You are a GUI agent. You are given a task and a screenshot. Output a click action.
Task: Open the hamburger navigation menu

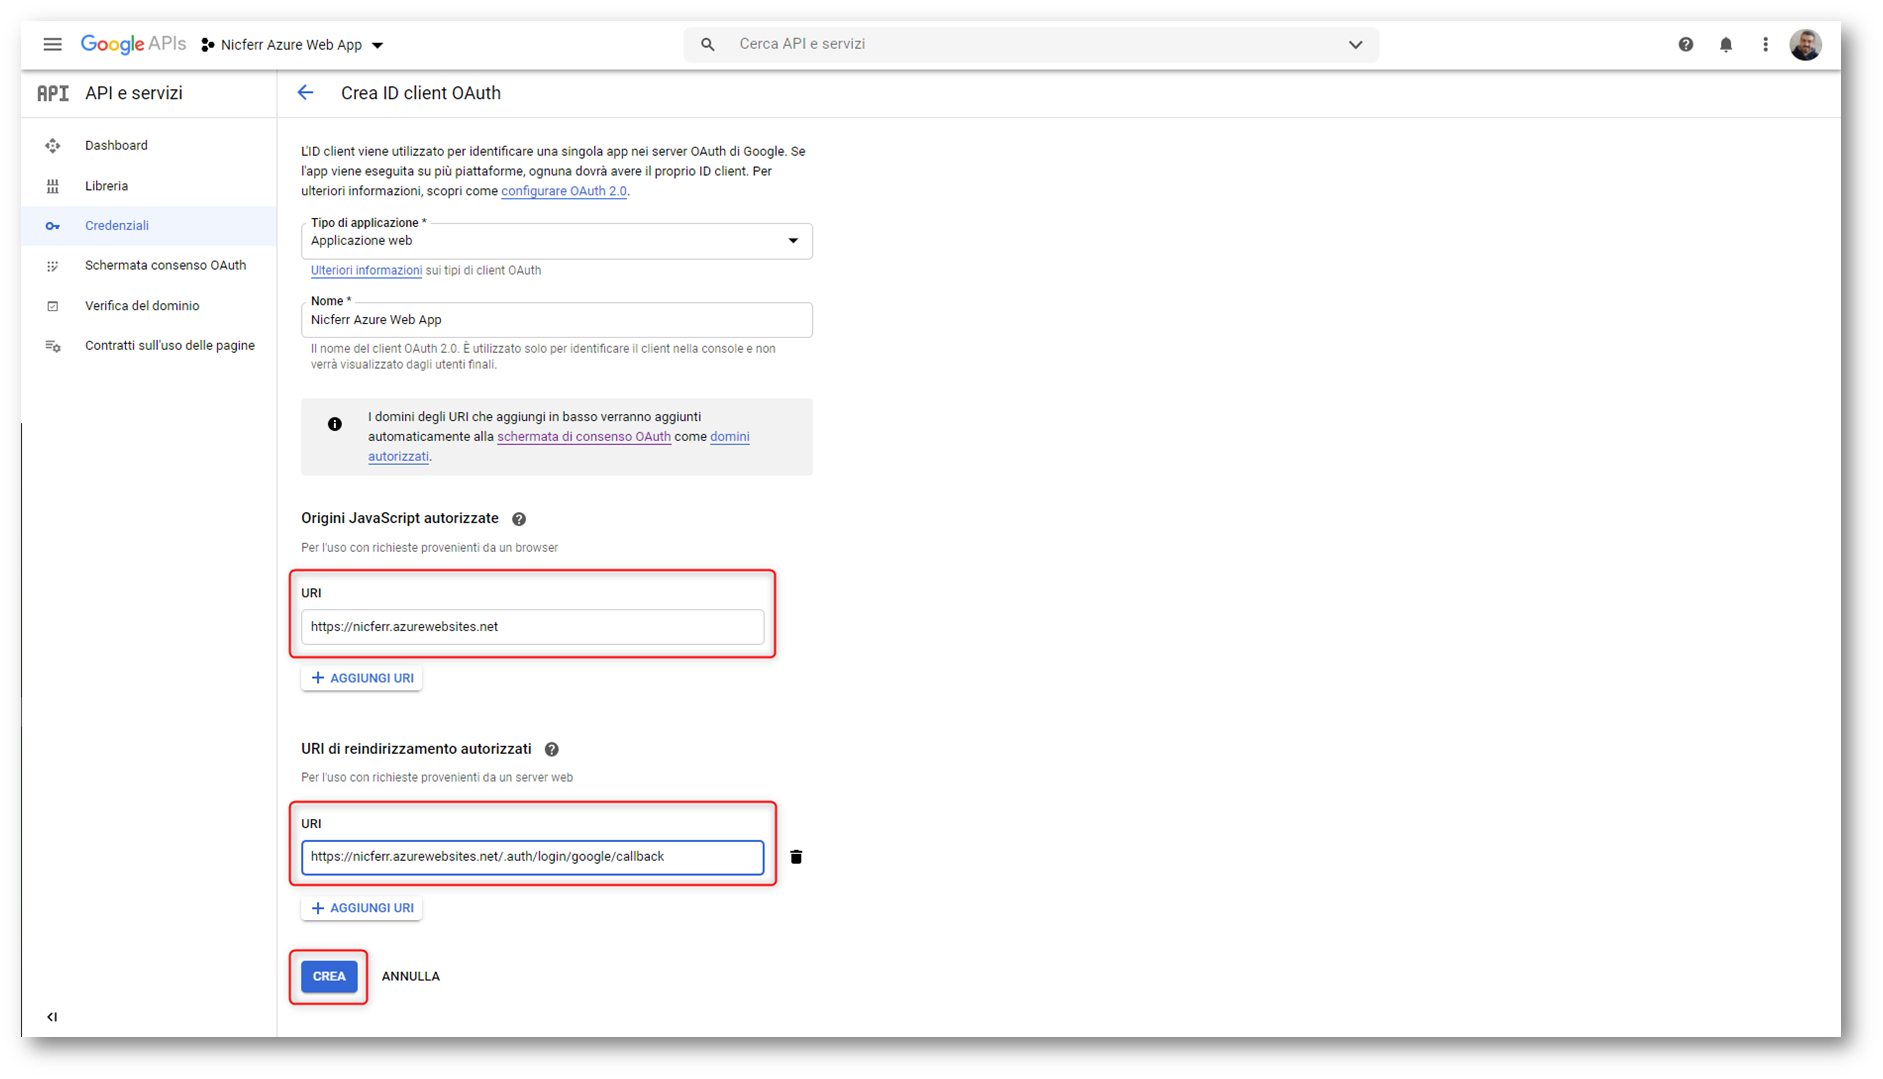[52, 44]
